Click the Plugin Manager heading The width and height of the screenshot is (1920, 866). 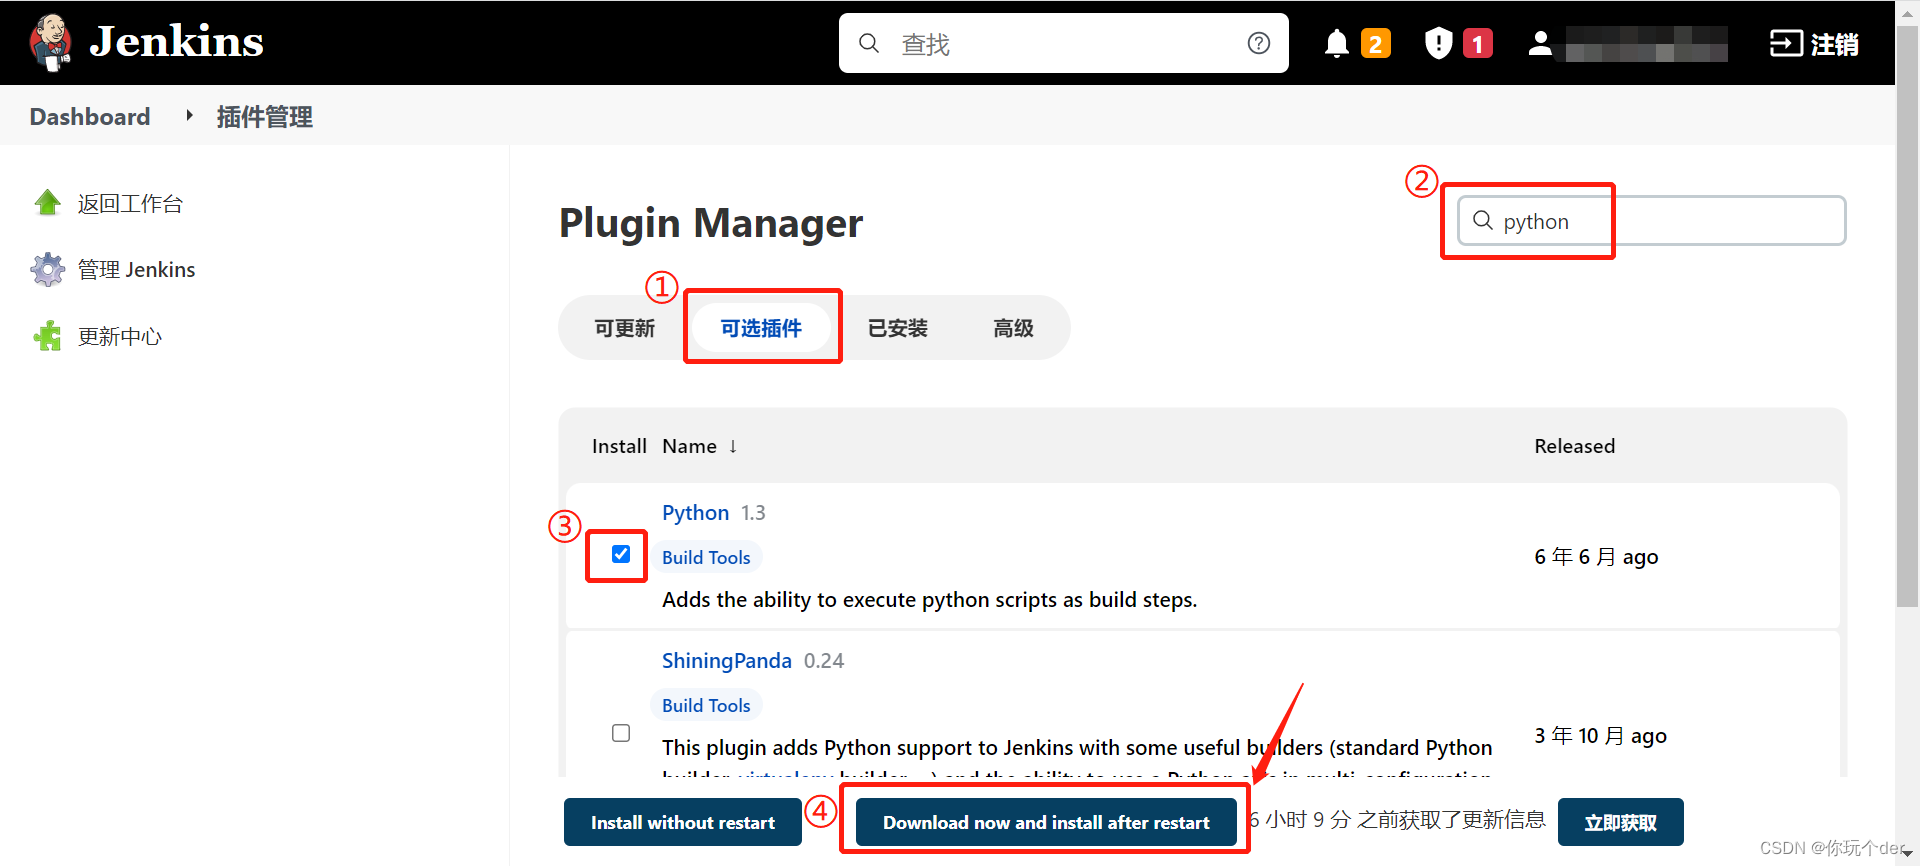(711, 223)
